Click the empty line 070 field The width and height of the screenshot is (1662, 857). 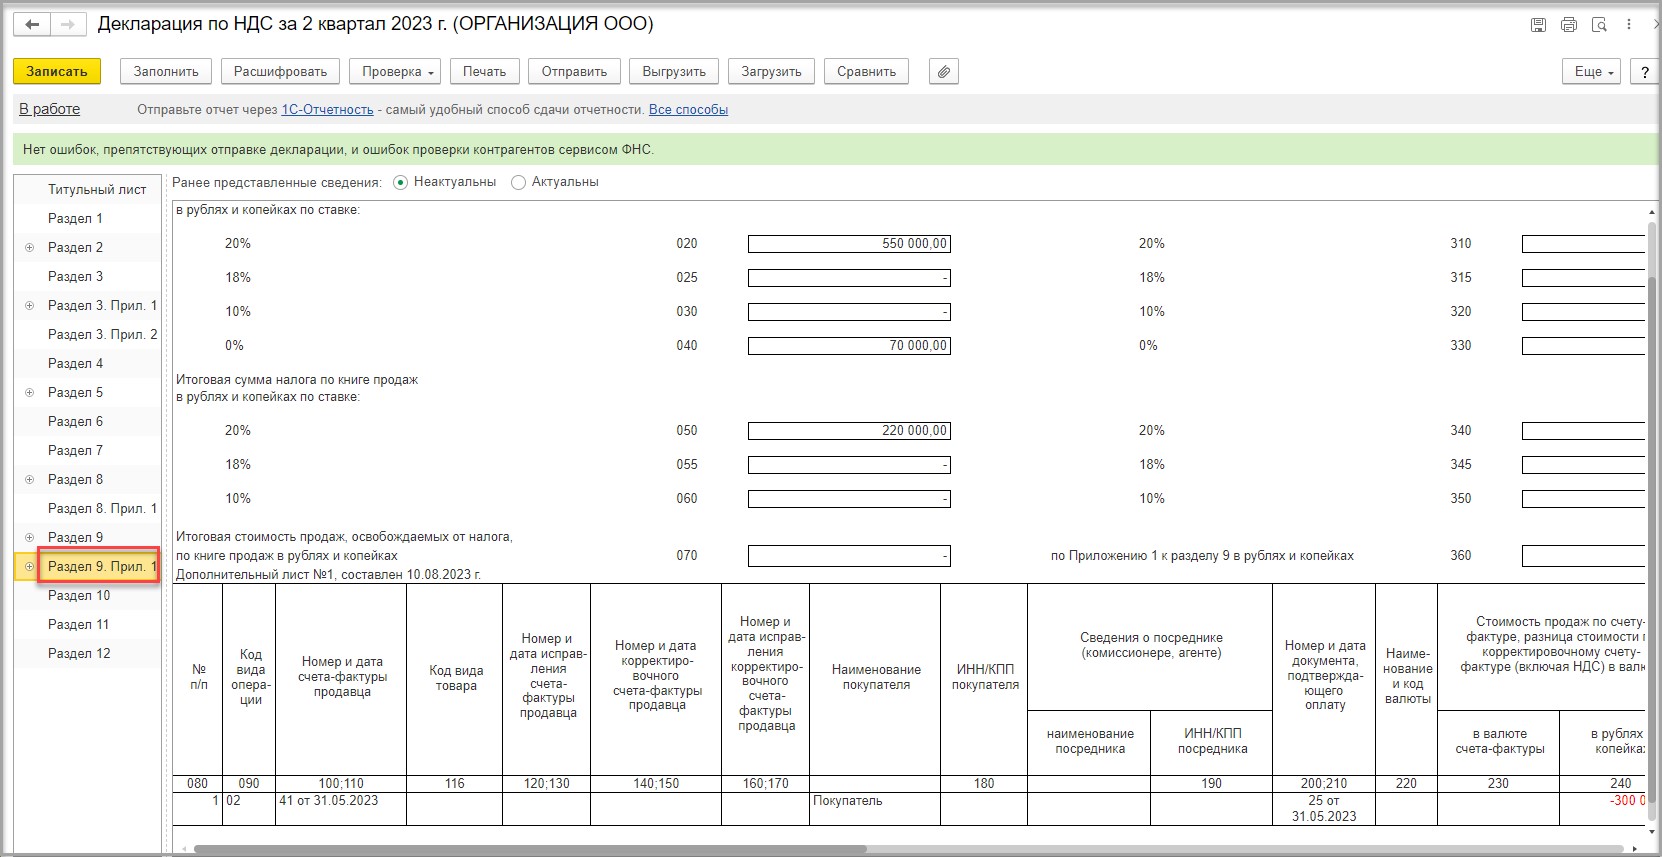(x=849, y=556)
